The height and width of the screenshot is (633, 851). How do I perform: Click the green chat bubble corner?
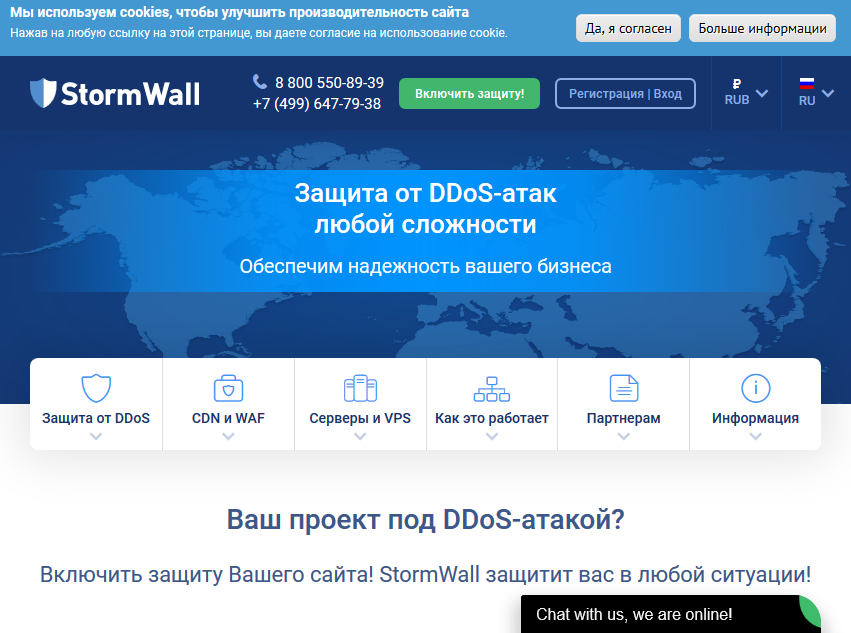(x=811, y=609)
